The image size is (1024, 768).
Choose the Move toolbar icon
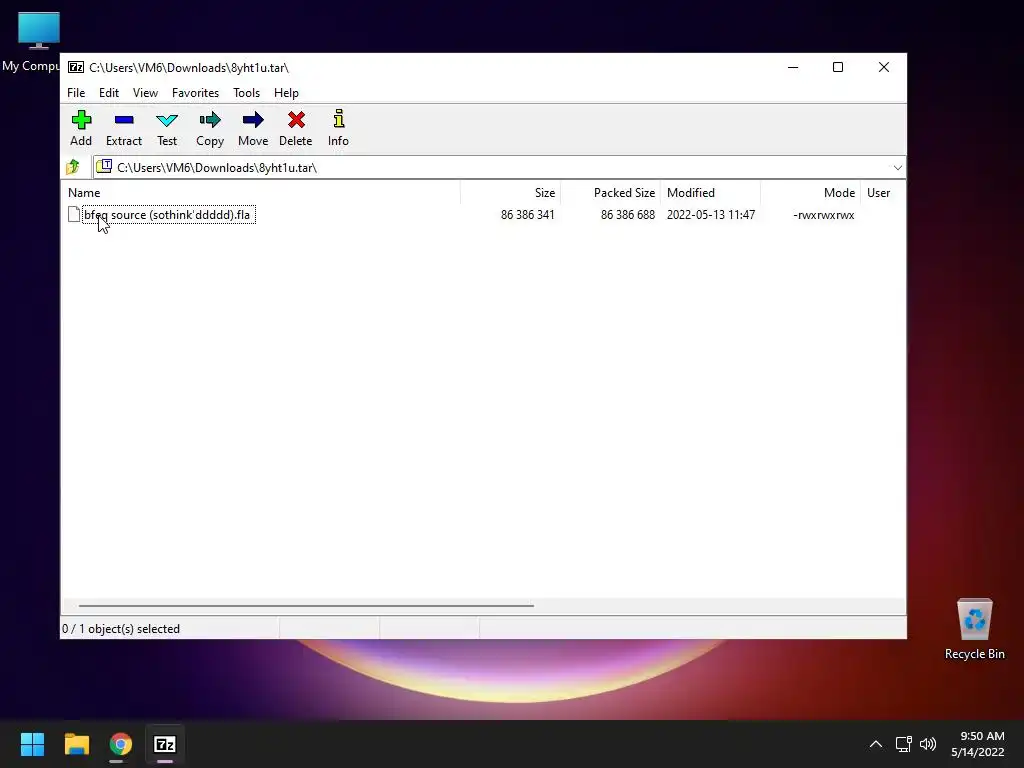253,128
